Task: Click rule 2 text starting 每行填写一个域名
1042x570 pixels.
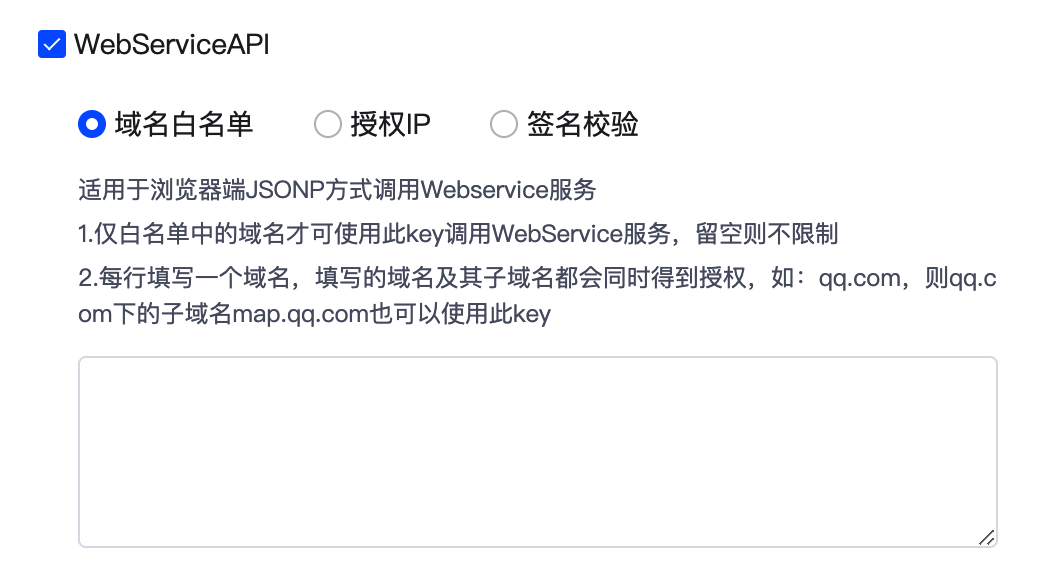Action: coord(538,296)
